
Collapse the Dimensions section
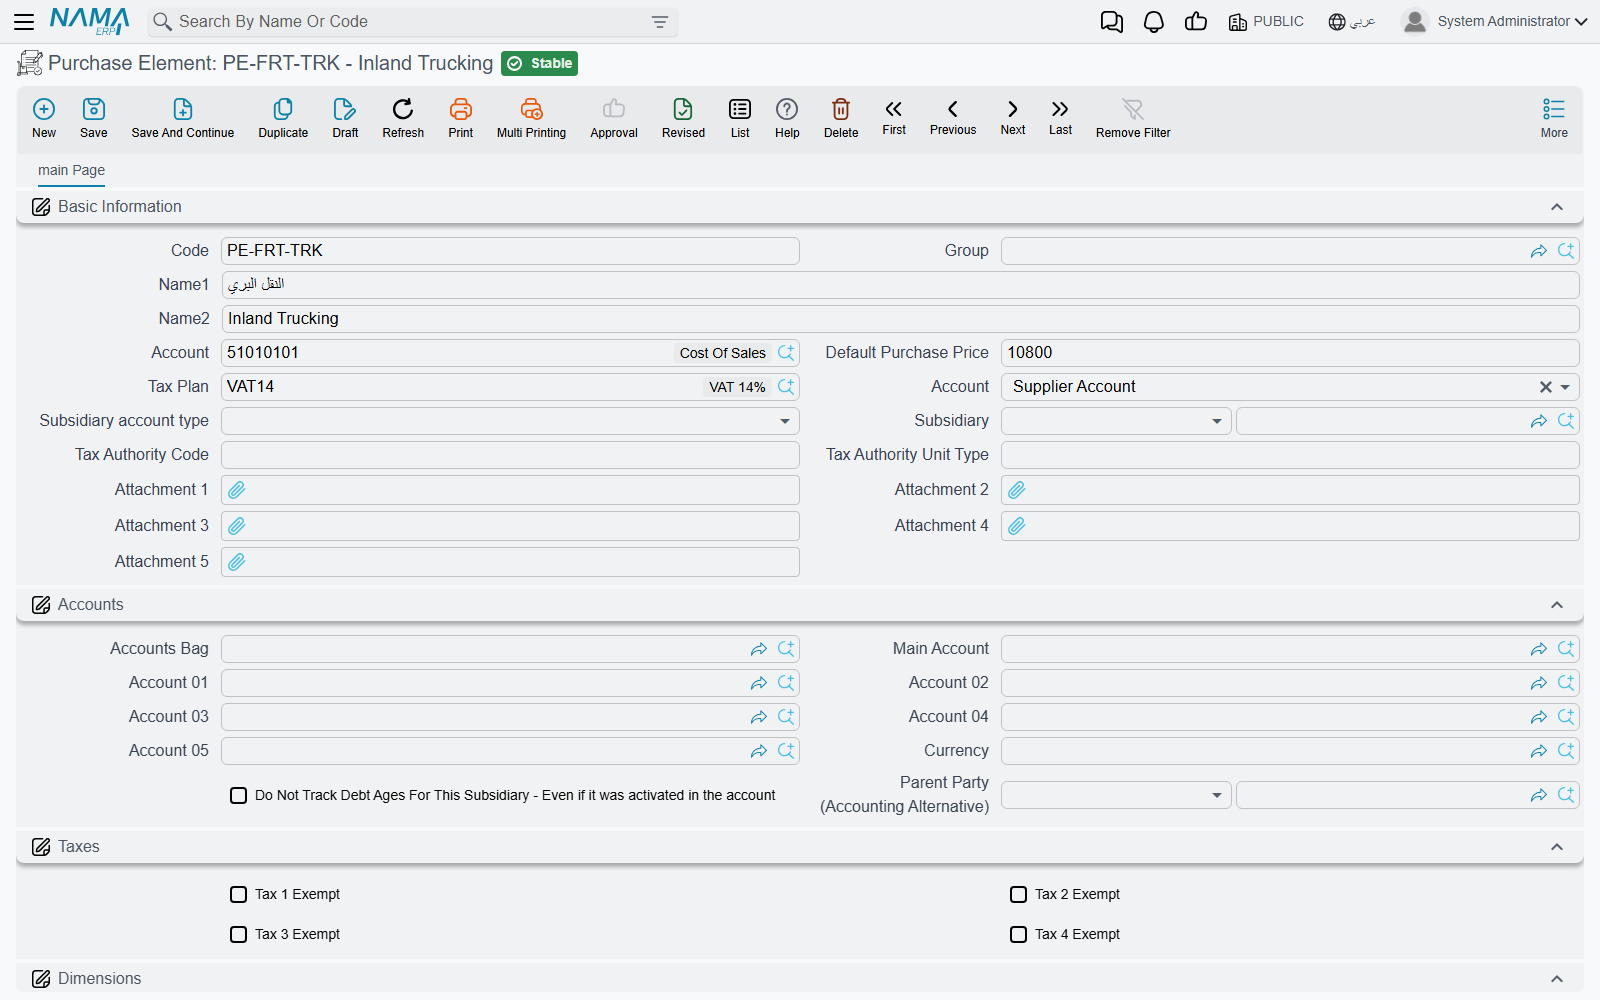coord(1557,979)
